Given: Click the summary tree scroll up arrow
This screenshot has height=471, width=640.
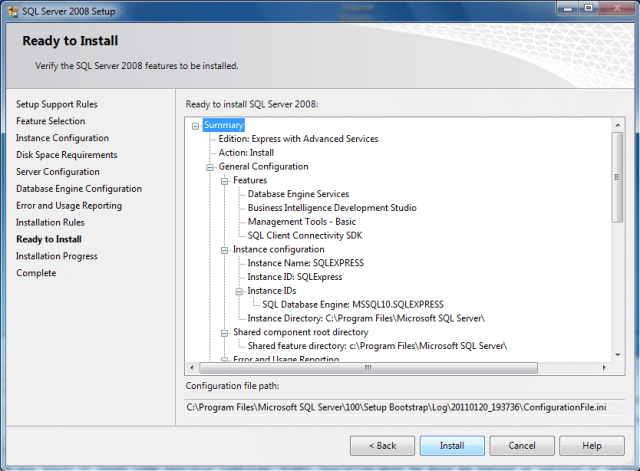Looking at the screenshot, I should click(618, 125).
